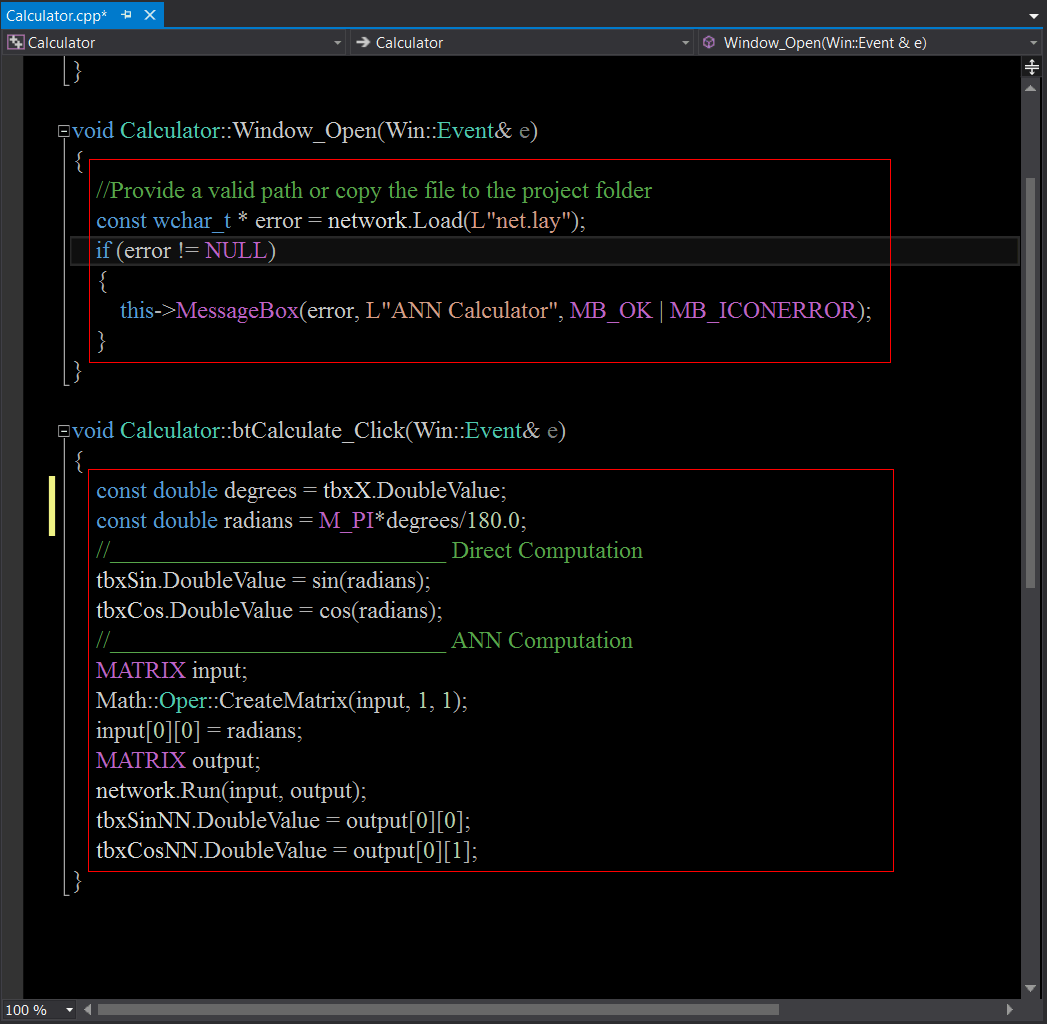Image resolution: width=1047 pixels, height=1024 pixels.
Task: Click the "MB_OK" constant
Action: tap(611, 311)
